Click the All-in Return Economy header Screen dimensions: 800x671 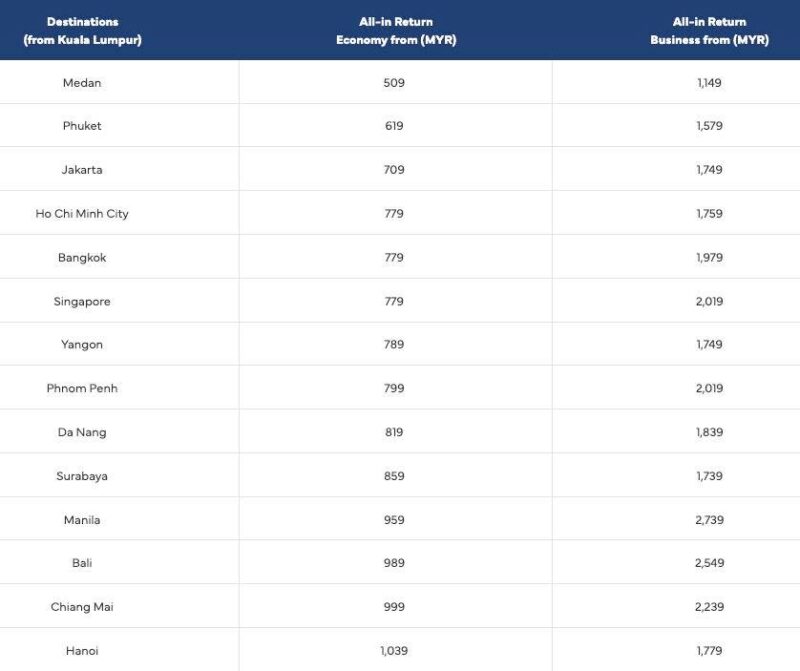[x=396, y=31]
